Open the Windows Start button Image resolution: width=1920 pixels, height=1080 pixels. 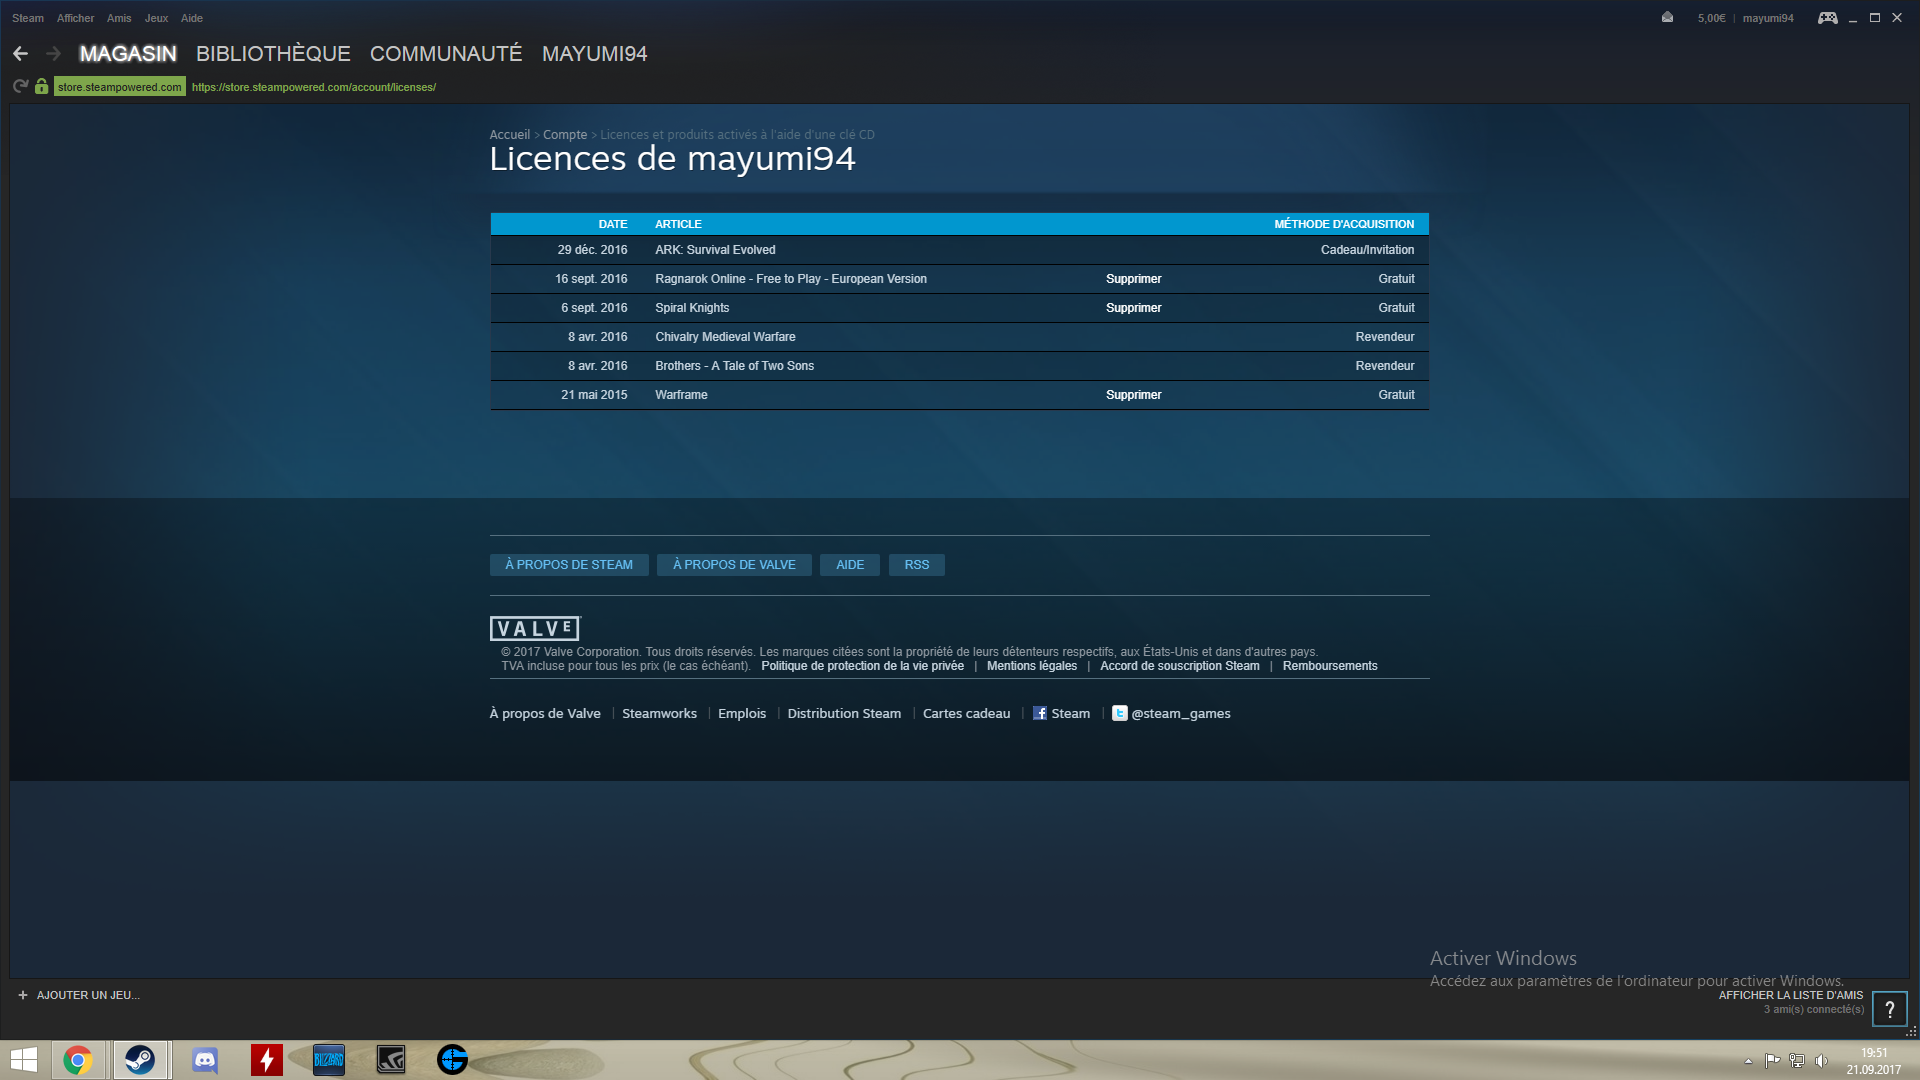24,1060
